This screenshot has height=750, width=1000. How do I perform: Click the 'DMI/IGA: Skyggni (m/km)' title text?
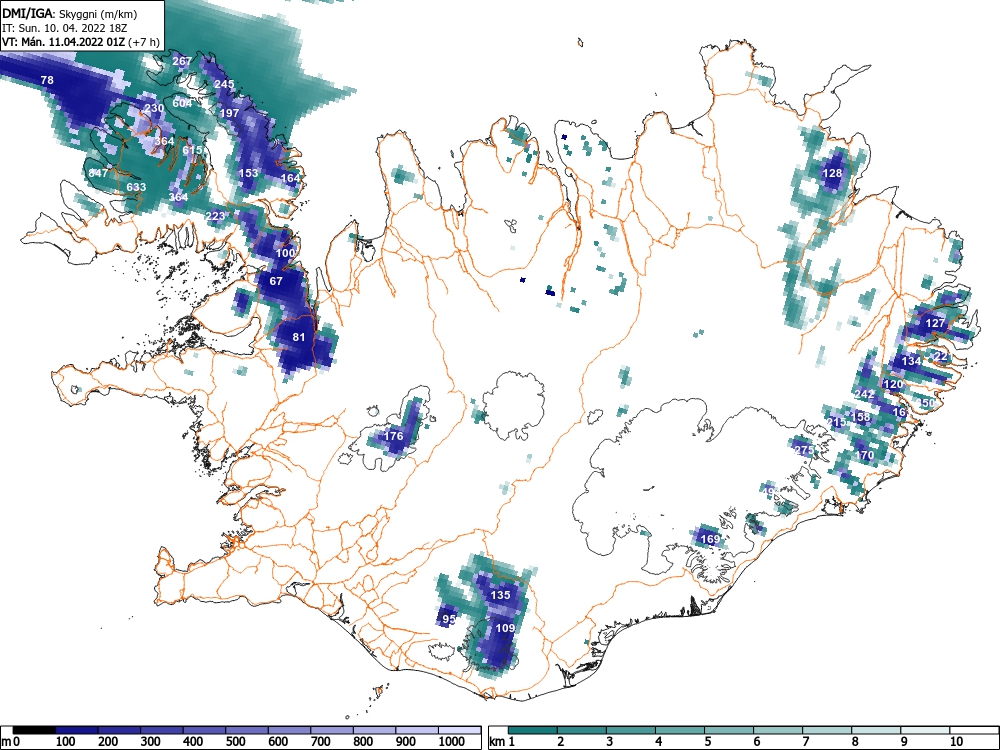tap(70, 13)
